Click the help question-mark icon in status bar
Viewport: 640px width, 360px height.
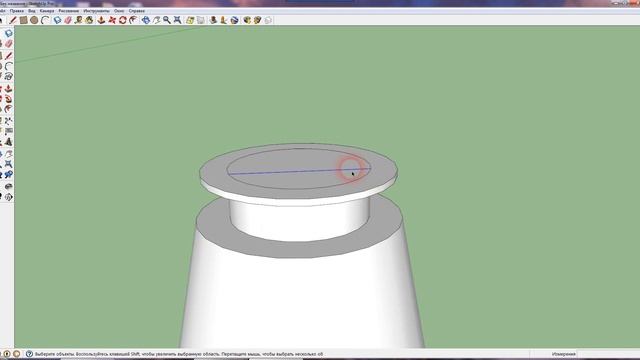tap(29, 354)
